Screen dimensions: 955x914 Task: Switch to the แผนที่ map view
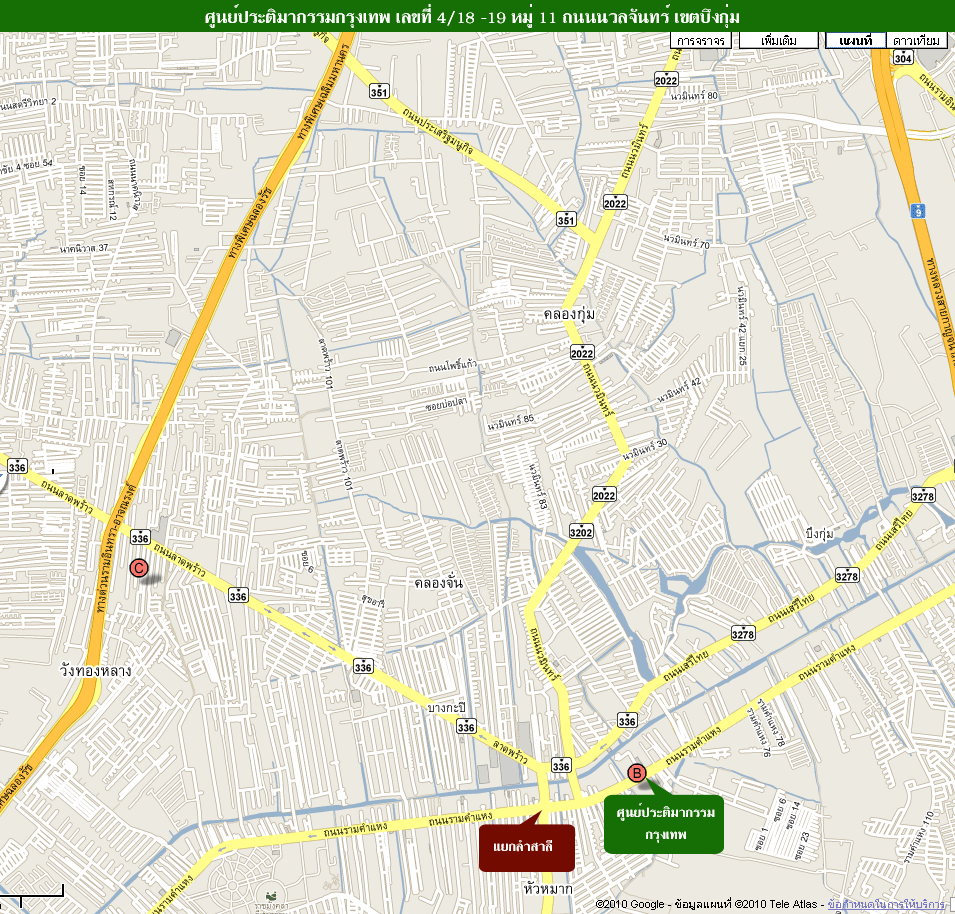coord(855,41)
